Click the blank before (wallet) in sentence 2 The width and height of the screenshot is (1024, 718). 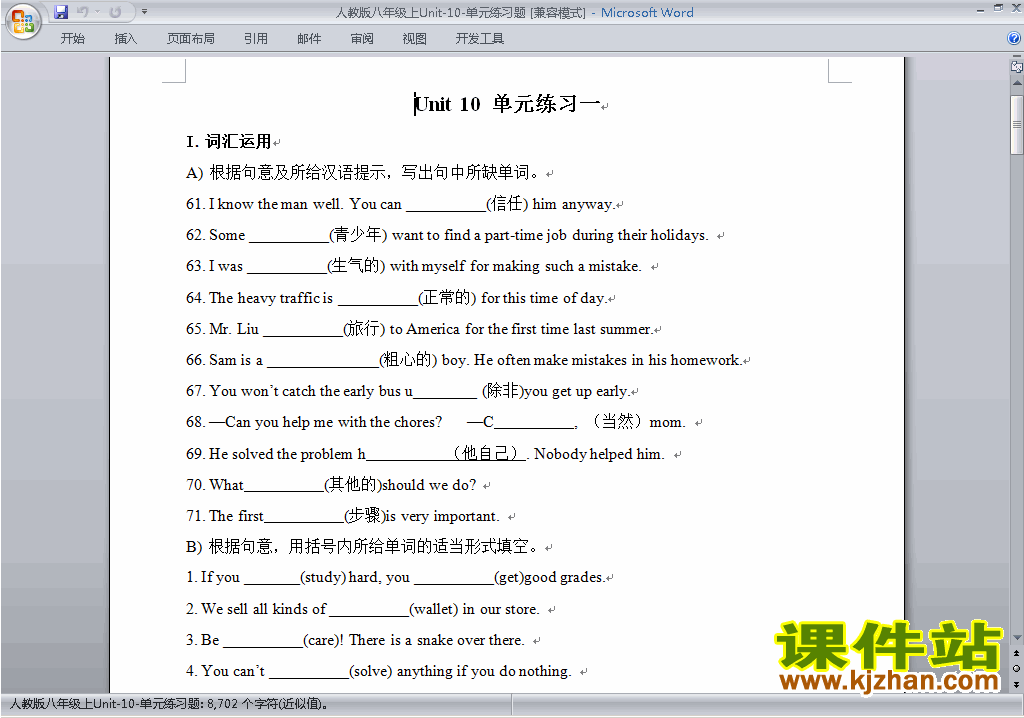pyautogui.click(x=369, y=610)
